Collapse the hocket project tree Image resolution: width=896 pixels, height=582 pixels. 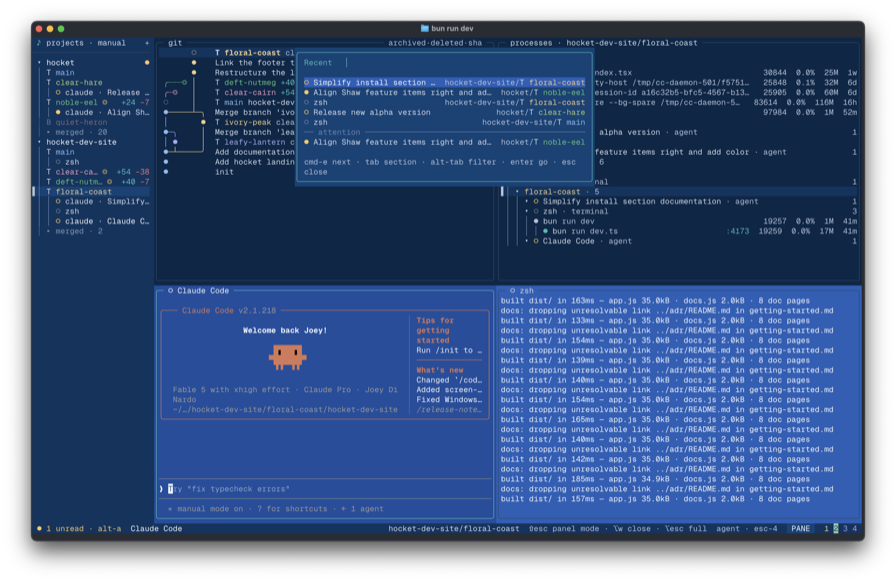[x=39, y=62]
